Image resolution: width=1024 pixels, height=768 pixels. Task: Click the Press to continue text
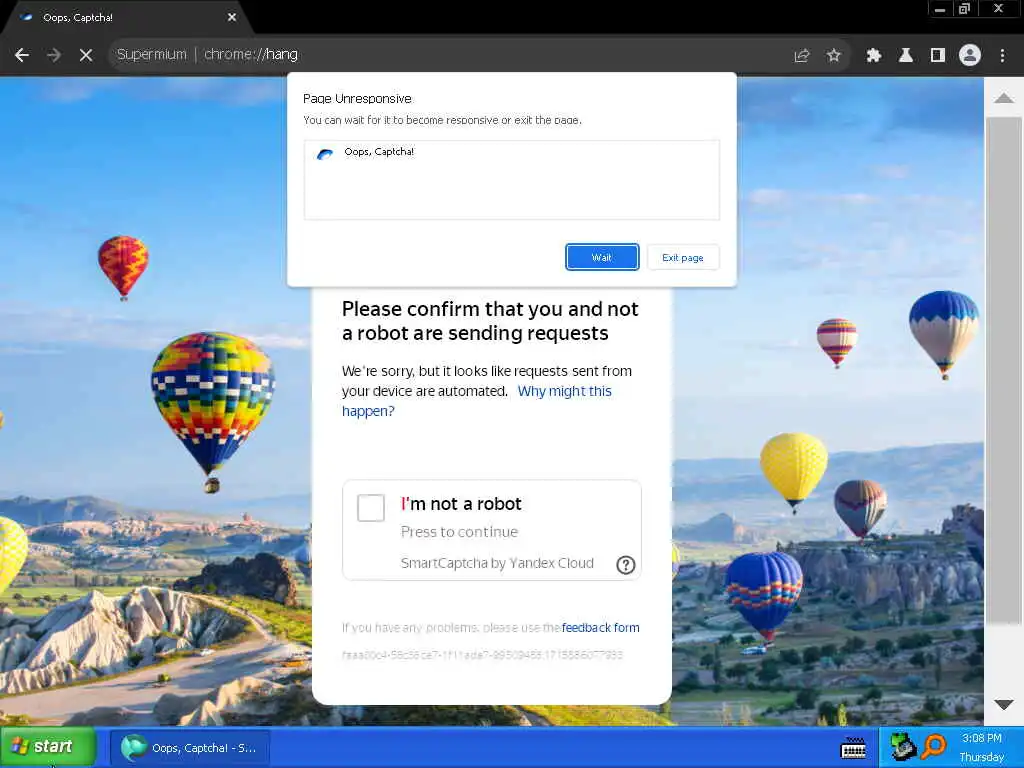(x=459, y=532)
